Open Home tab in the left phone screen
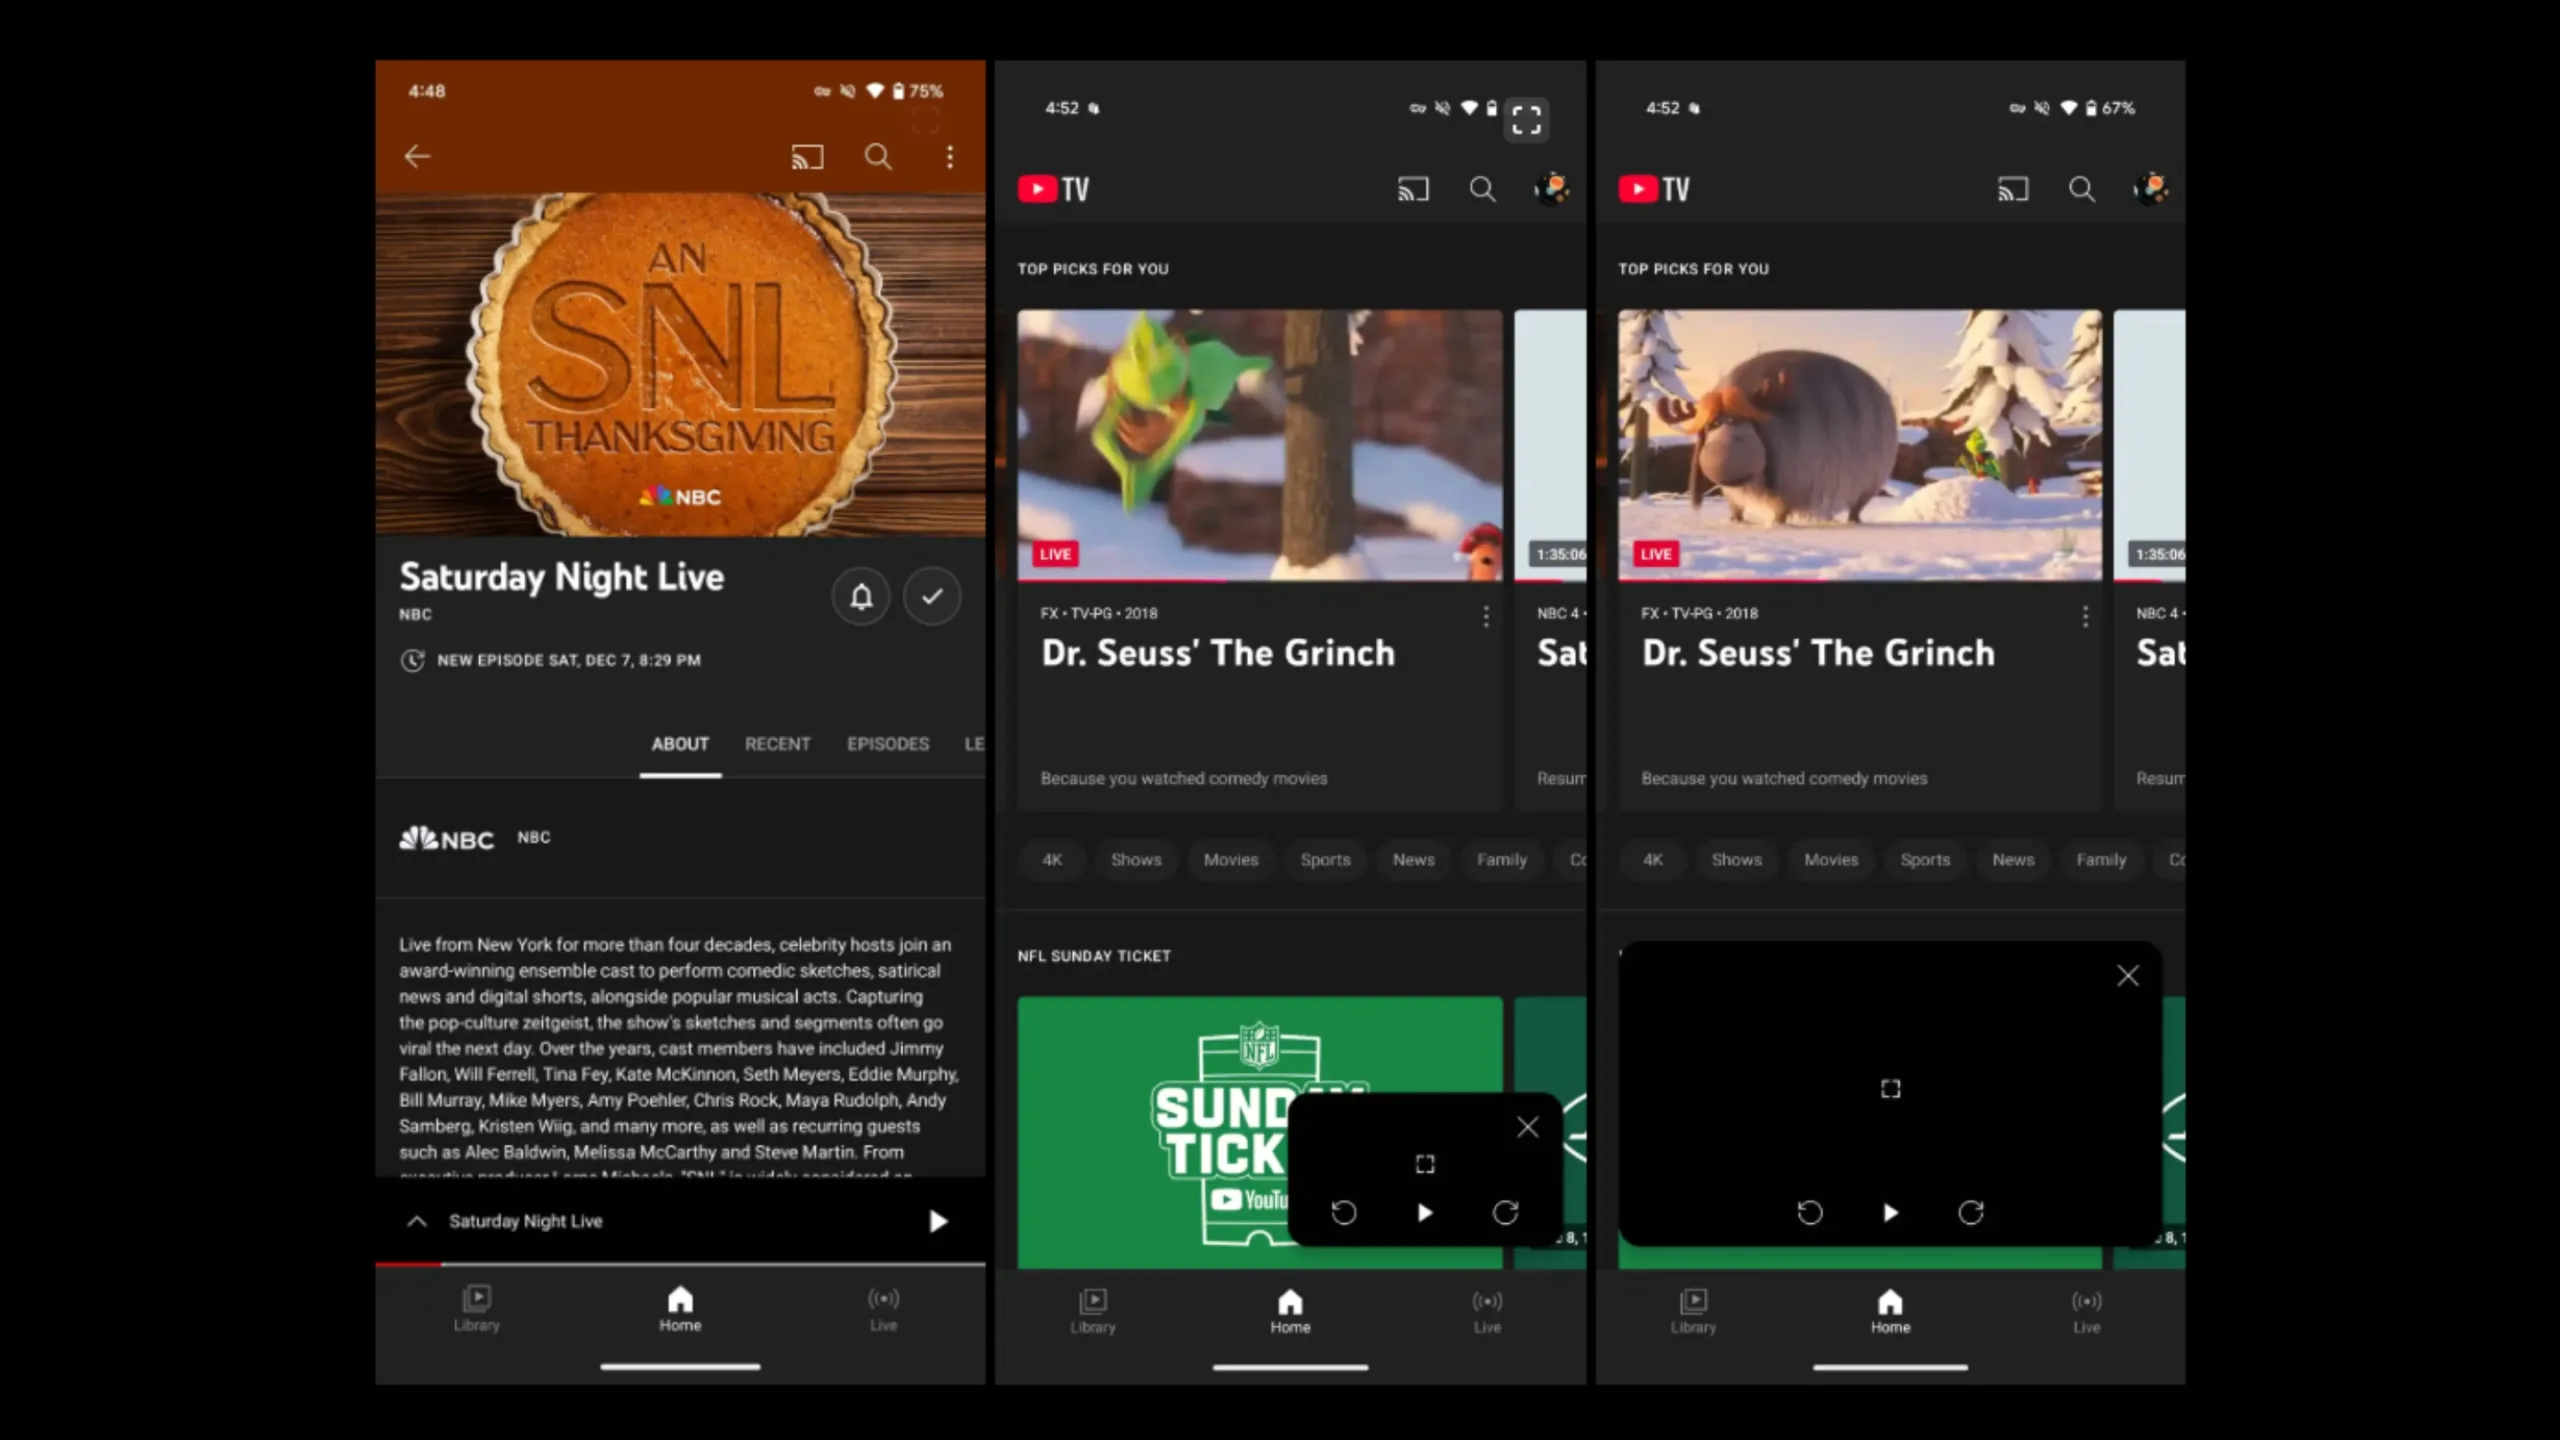The height and width of the screenshot is (1440, 2560). (680, 1309)
